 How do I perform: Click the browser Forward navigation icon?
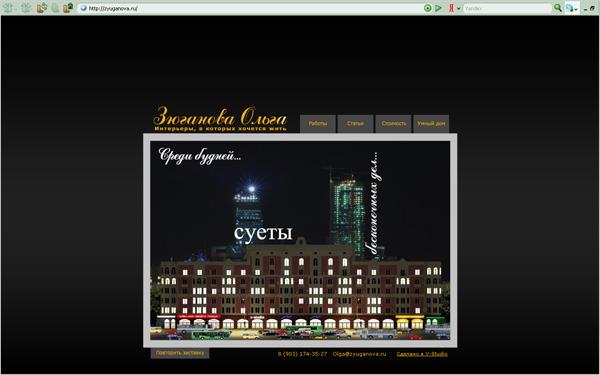click(x=26, y=8)
